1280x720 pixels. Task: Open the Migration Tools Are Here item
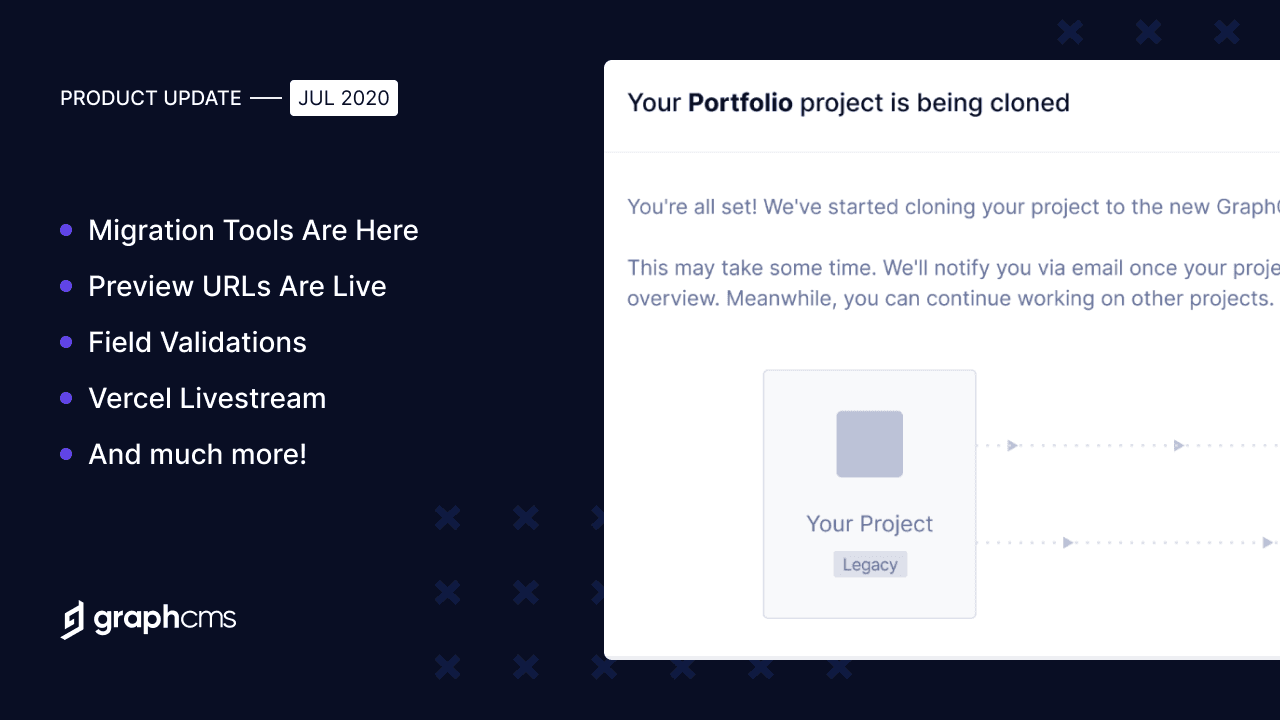point(253,230)
